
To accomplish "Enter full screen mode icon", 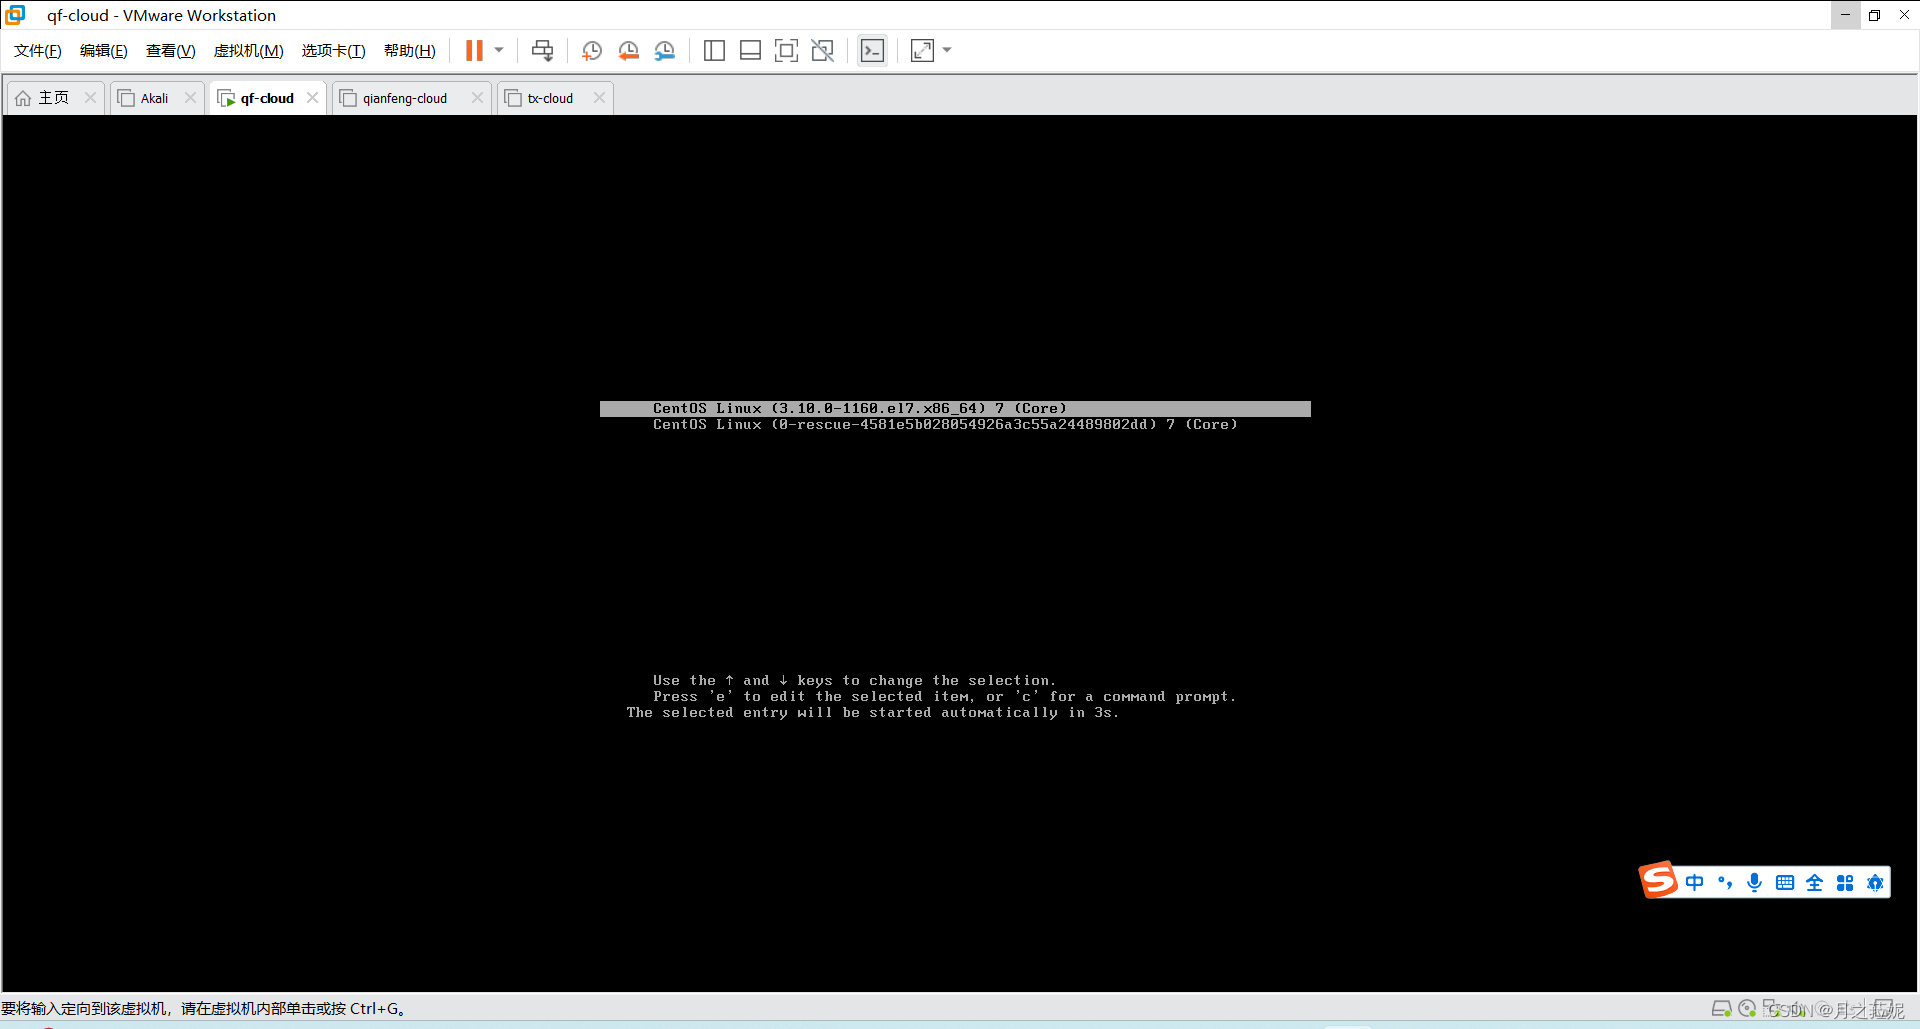I will pos(786,50).
